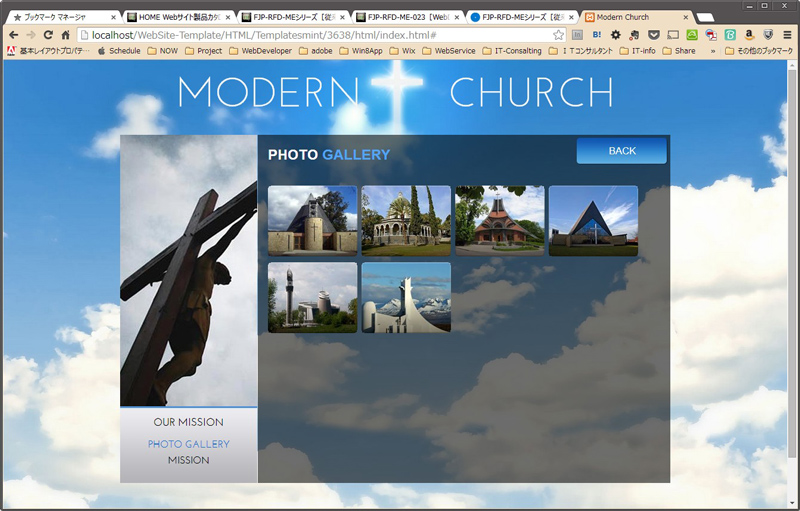Click the Amazon extension icon
This screenshot has height=511, width=800.
click(x=749, y=34)
